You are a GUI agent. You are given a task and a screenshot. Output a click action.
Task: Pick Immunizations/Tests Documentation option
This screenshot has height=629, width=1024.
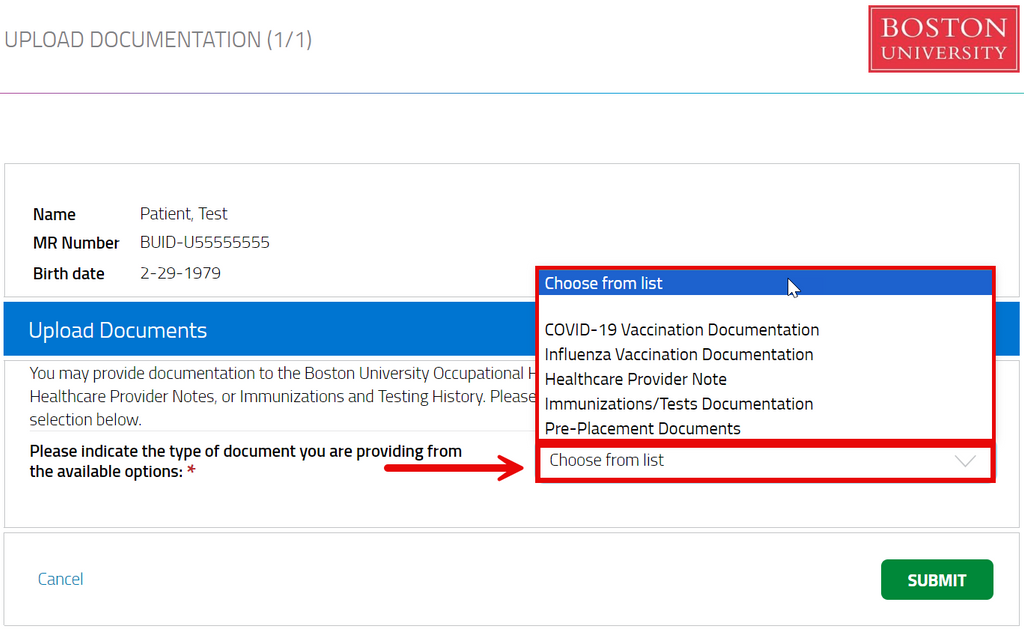765,404
